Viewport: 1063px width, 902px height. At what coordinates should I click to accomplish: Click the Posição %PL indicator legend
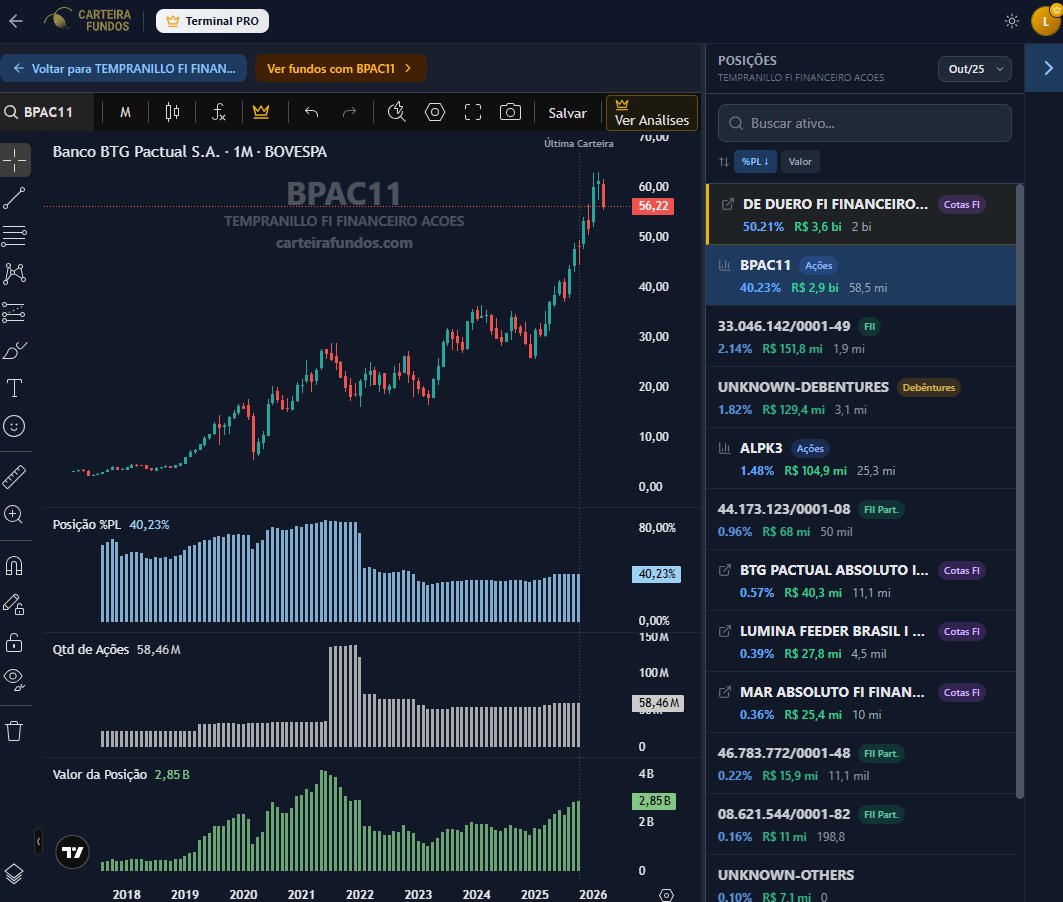click(x=111, y=525)
